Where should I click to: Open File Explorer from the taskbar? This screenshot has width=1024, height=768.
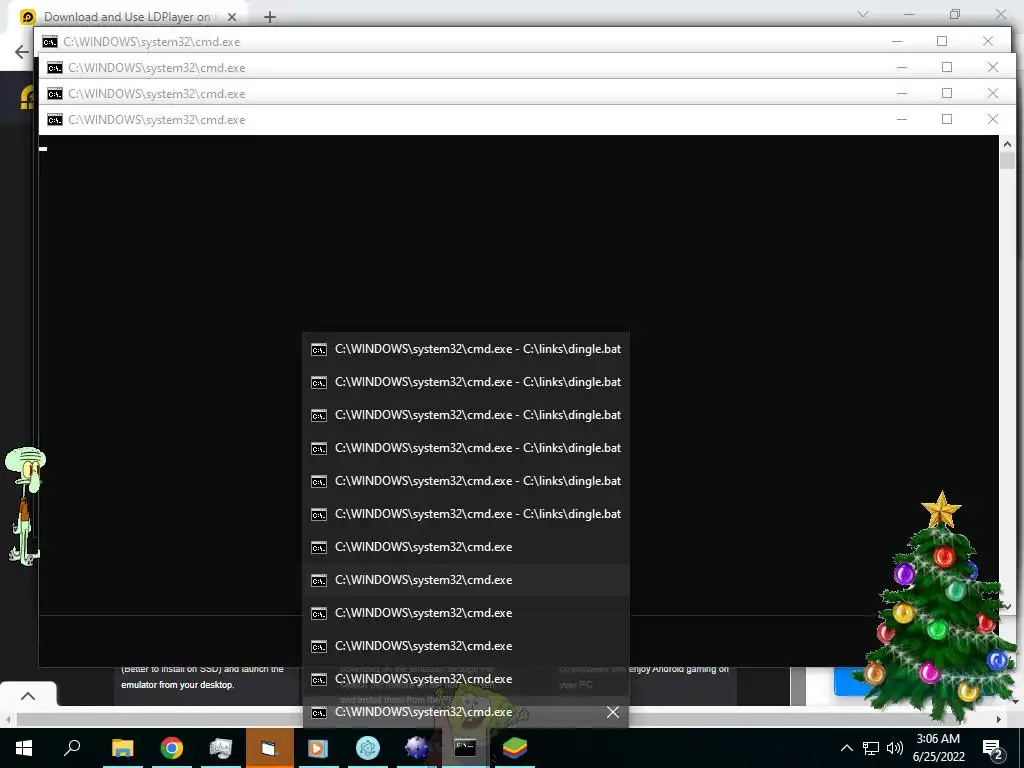coord(123,748)
